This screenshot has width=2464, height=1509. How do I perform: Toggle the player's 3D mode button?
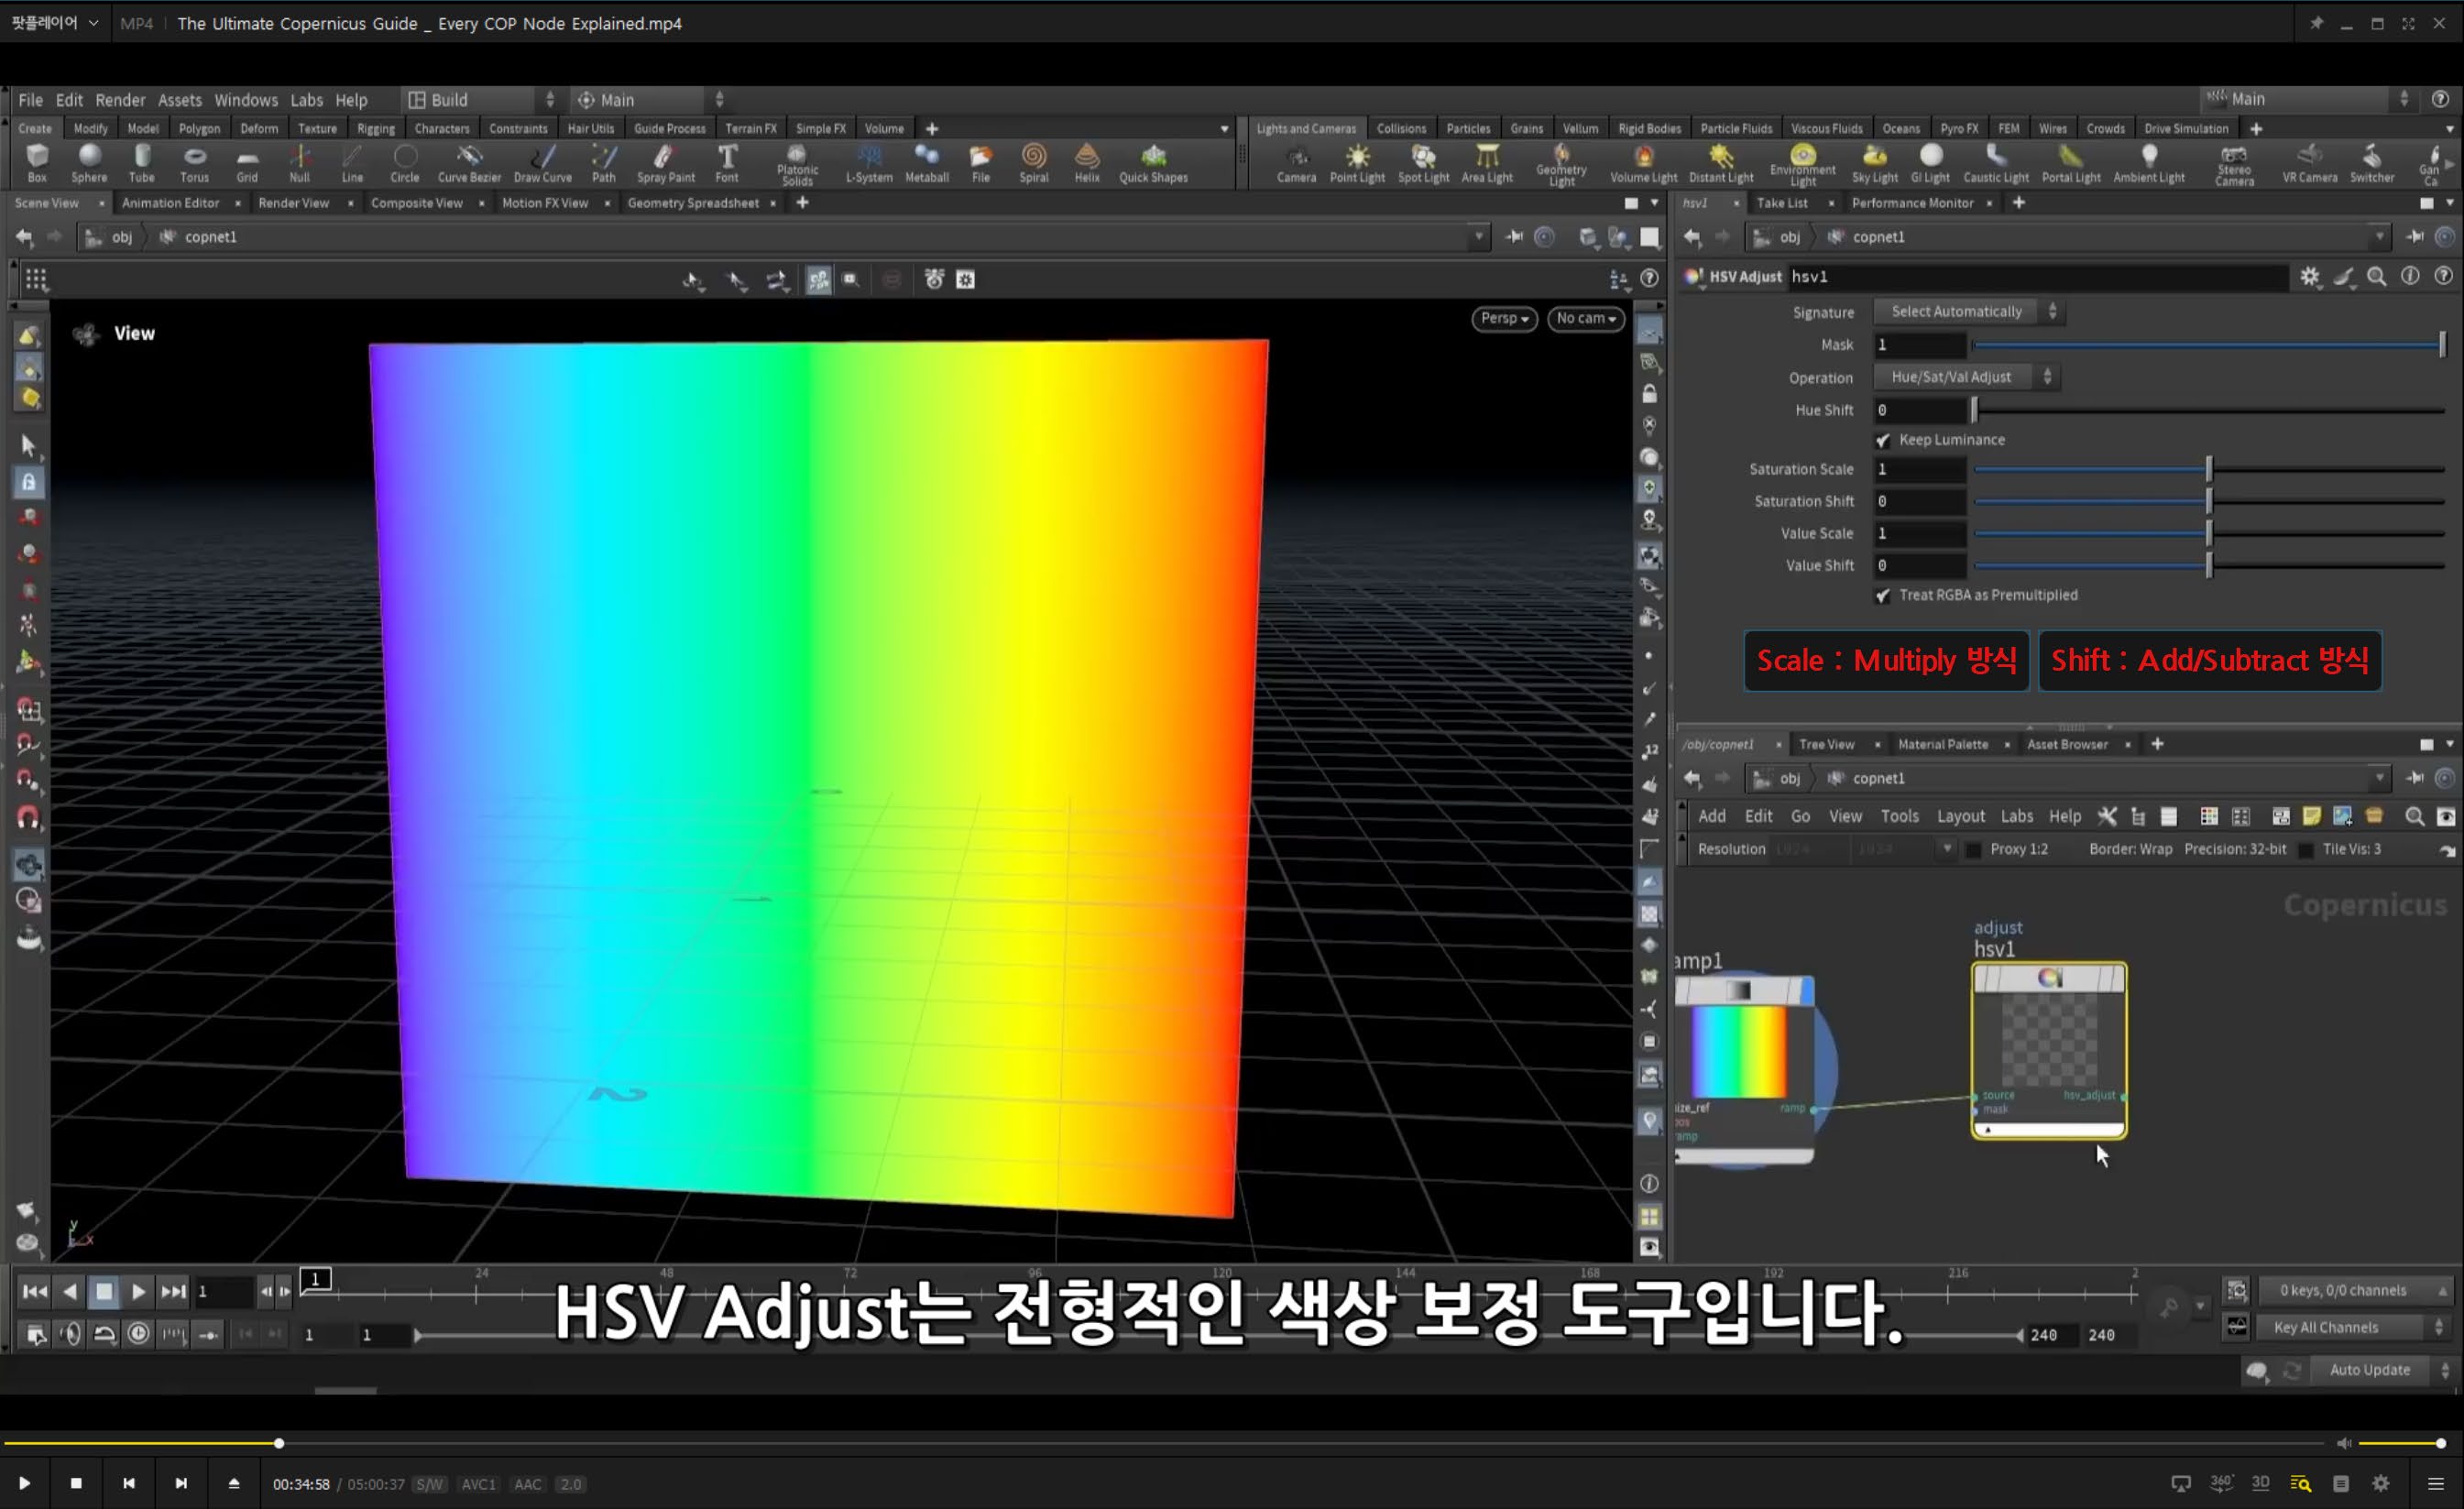[x=2260, y=1483]
